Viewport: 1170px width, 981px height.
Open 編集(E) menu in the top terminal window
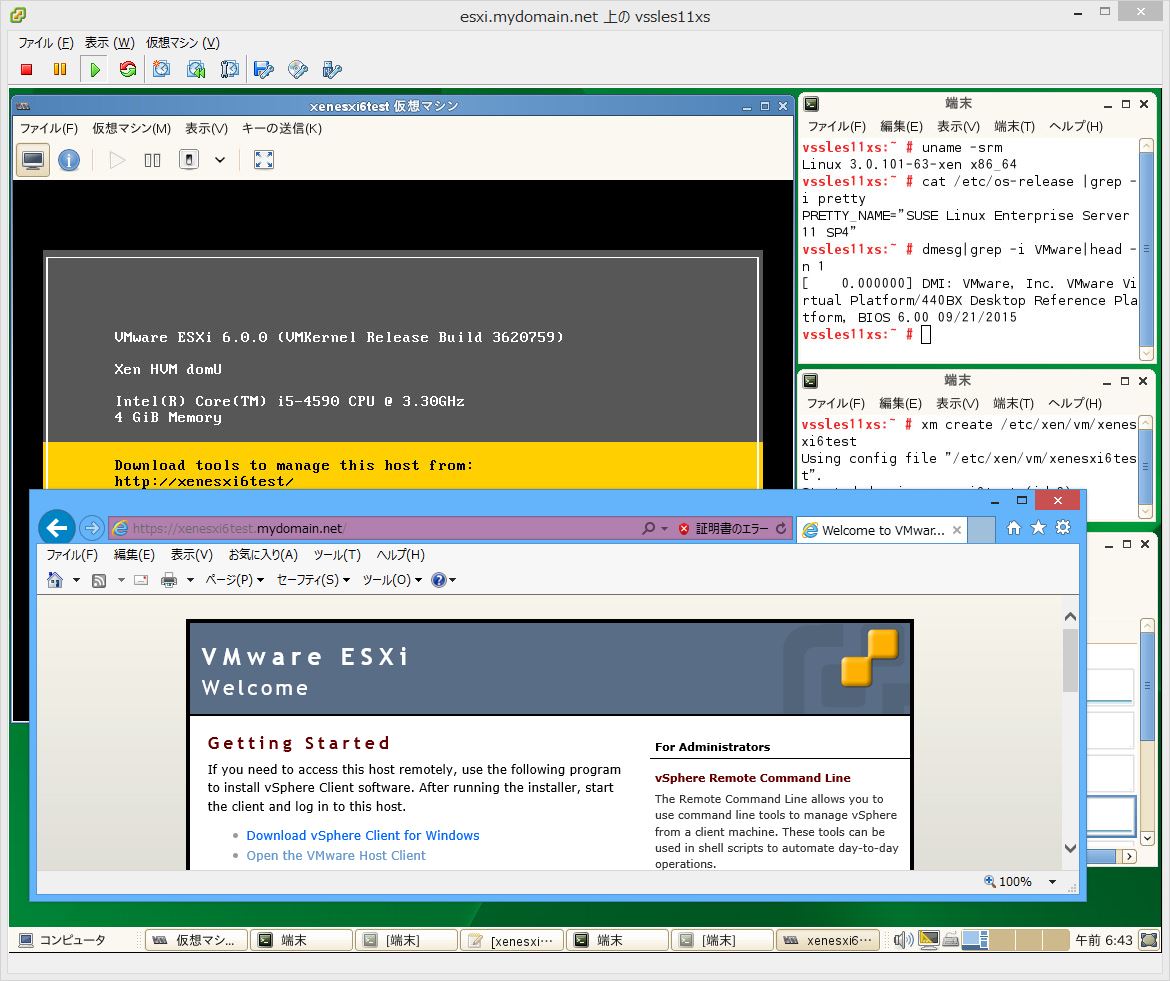[x=901, y=126]
